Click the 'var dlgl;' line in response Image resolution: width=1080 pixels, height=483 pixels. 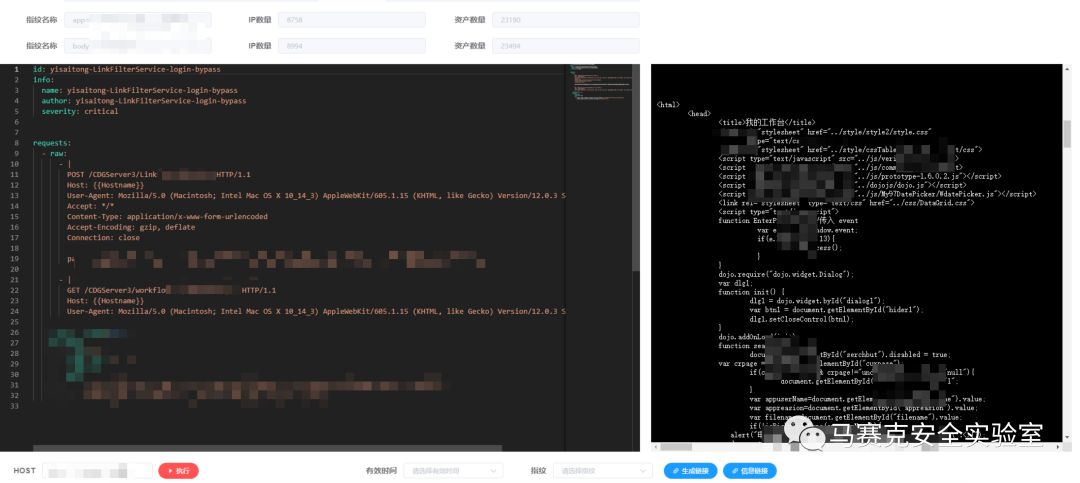[x=736, y=282]
